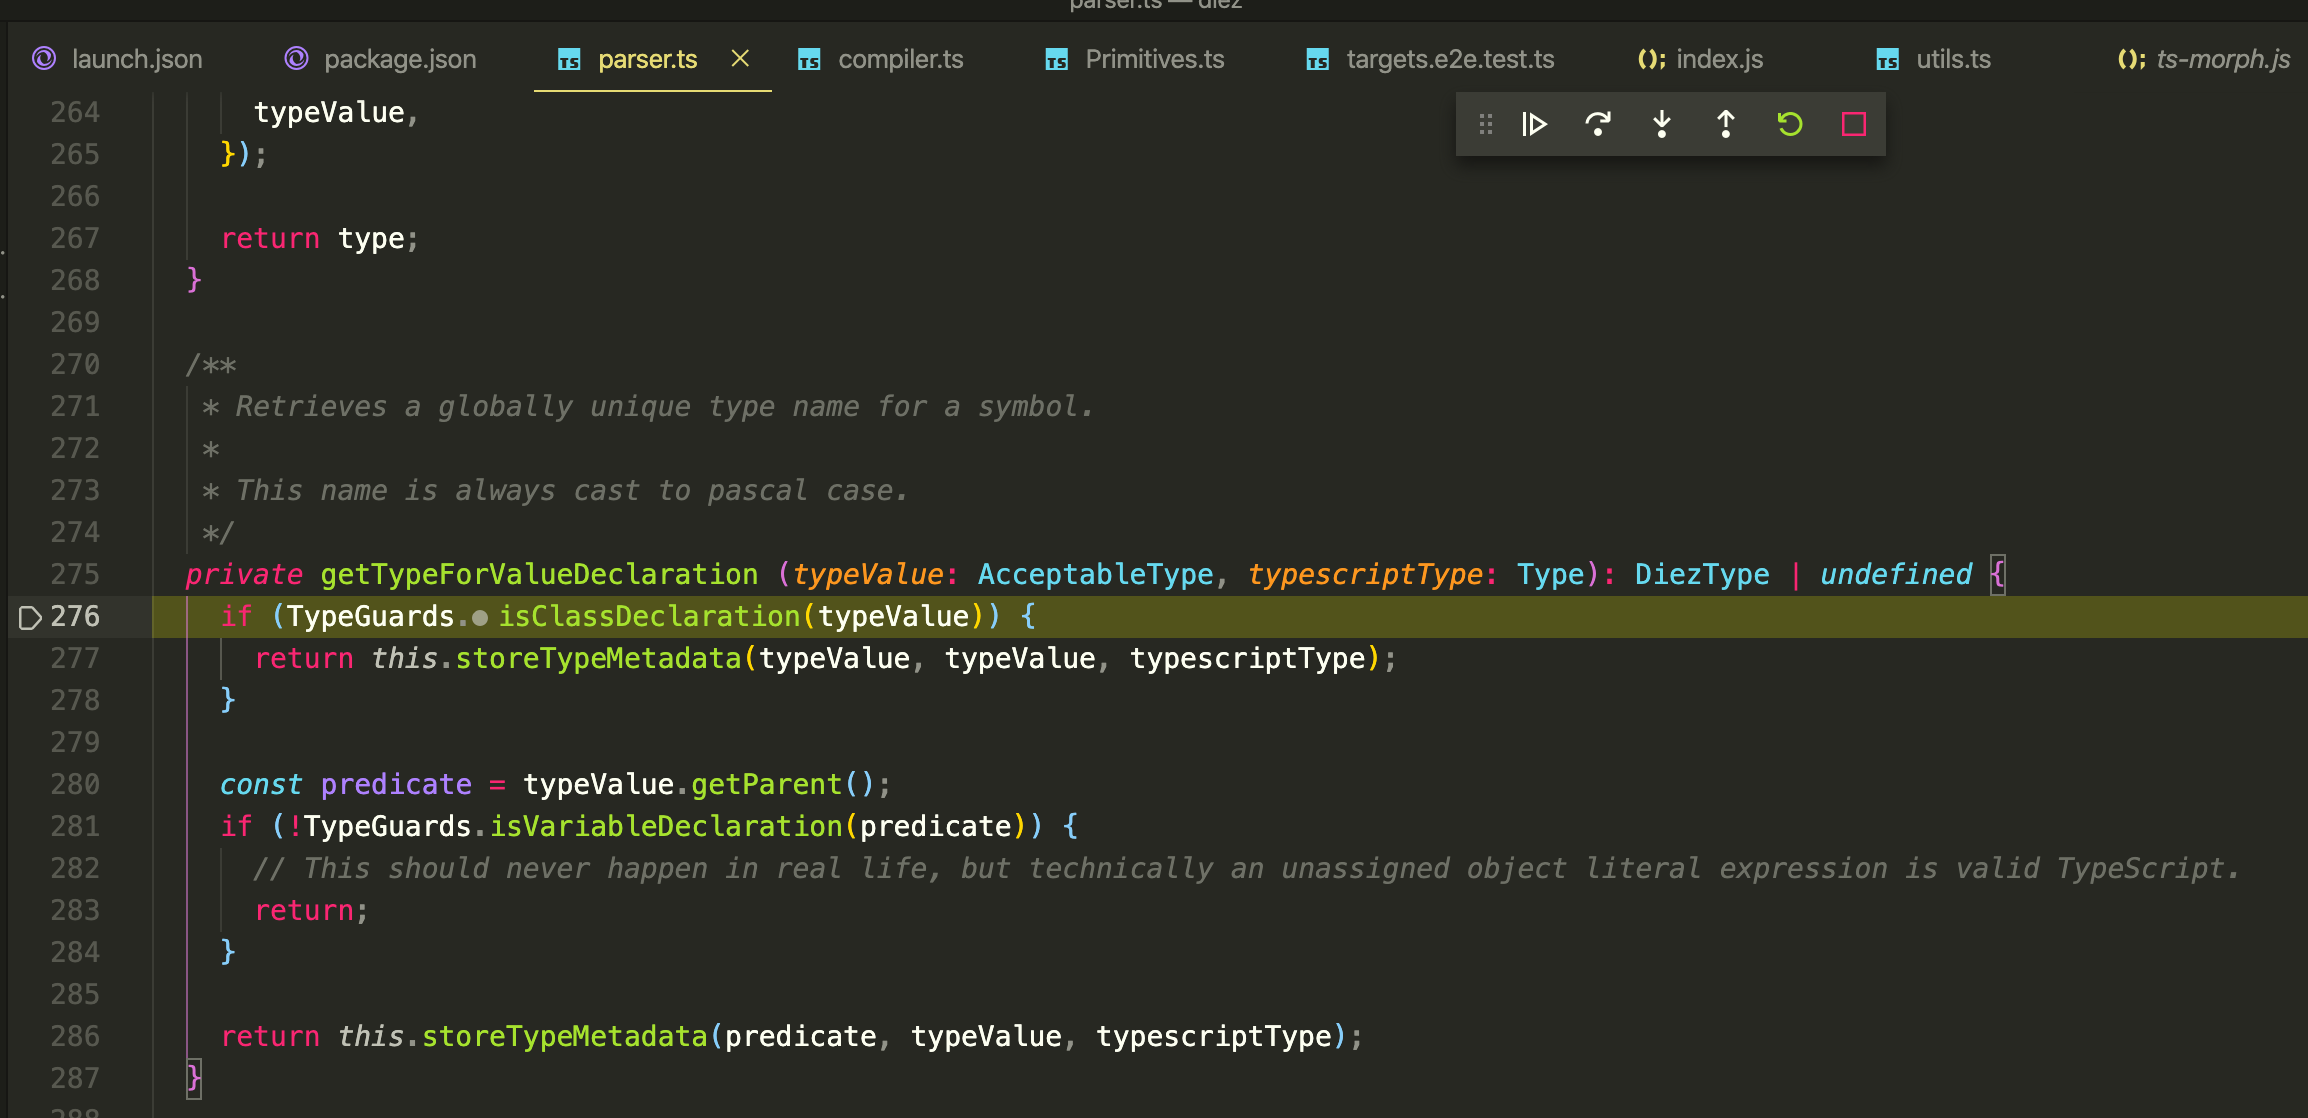
Task: Stop the debug session
Action: [x=1853, y=124]
